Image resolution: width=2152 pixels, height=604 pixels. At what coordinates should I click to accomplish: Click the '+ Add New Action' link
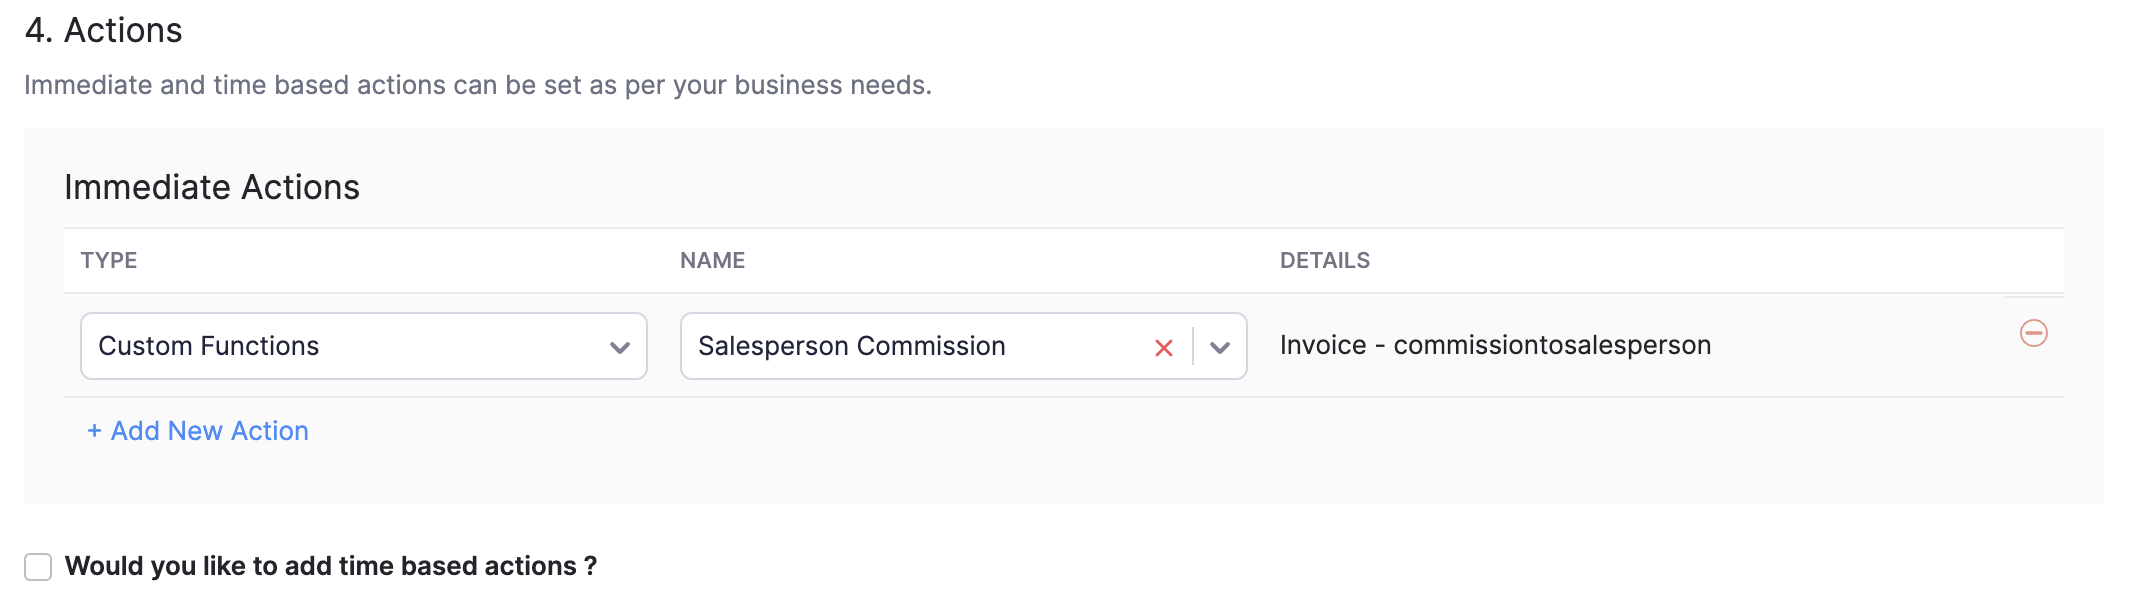click(197, 431)
